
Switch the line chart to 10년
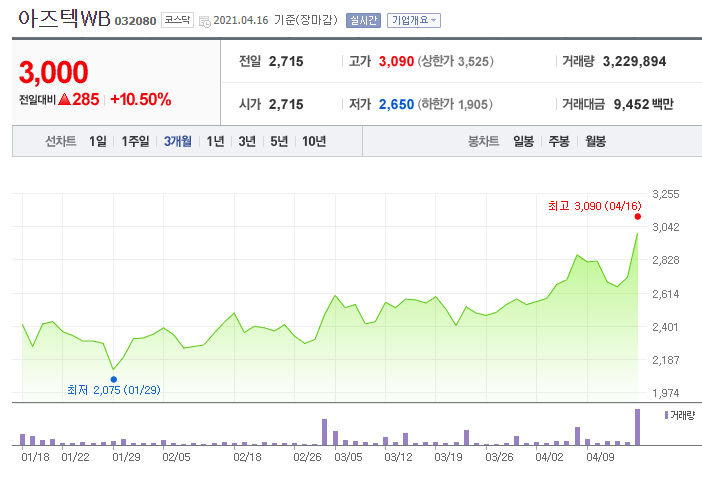point(314,142)
